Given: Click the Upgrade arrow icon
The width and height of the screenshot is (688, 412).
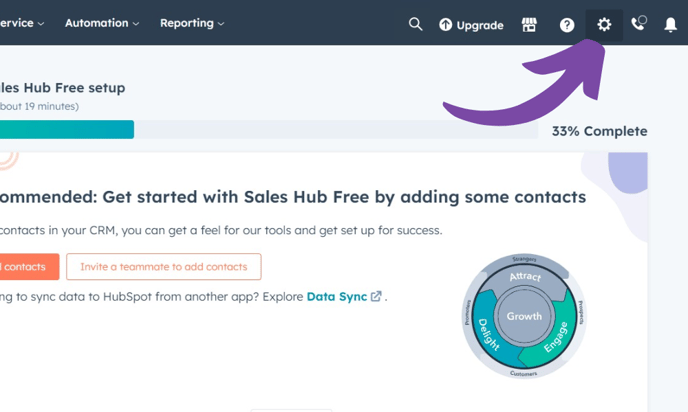Looking at the screenshot, I should click(446, 25).
